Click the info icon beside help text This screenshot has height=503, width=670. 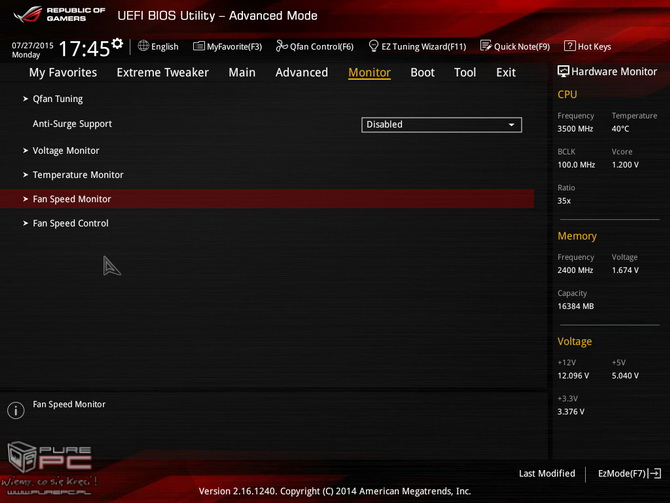pos(16,410)
